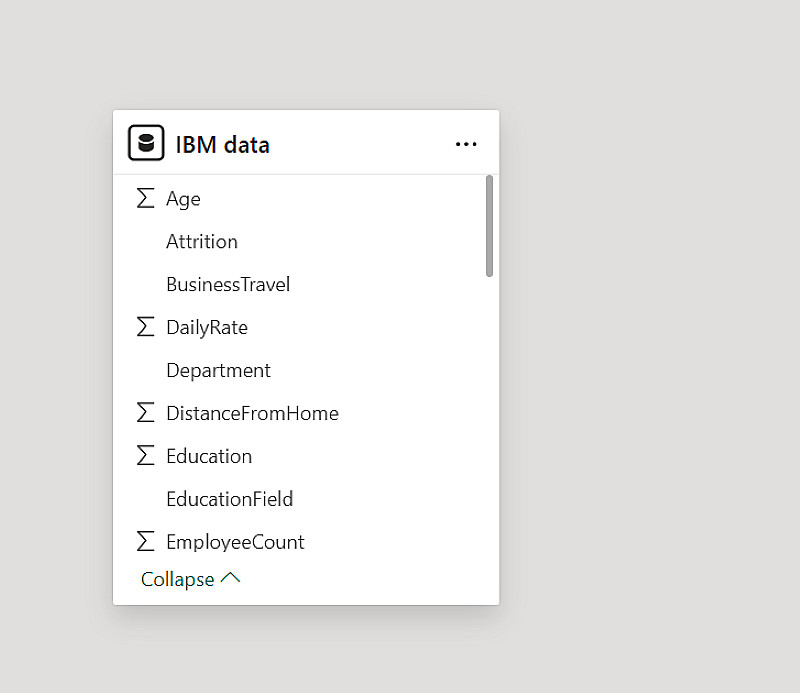This screenshot has height=693, width=800.
Task: Click the chevron arrow next to Collapse
Action: (230, 578)
